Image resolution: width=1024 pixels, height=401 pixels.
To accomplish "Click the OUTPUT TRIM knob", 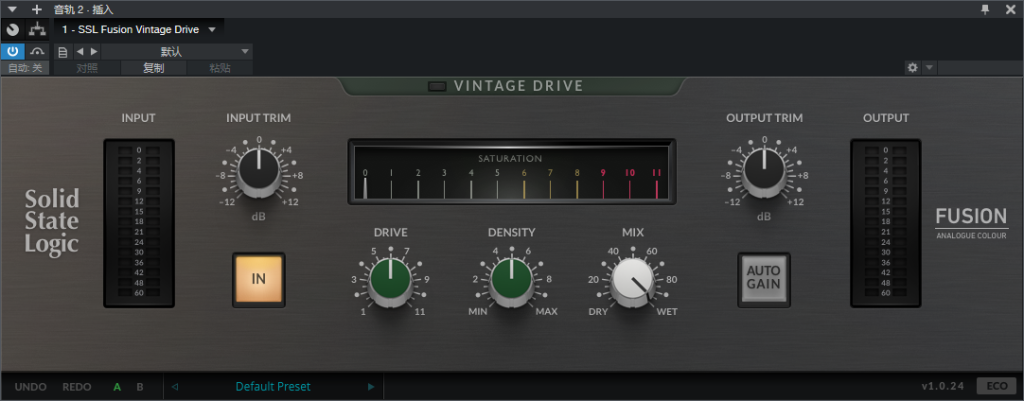I will tap(764, 171).
